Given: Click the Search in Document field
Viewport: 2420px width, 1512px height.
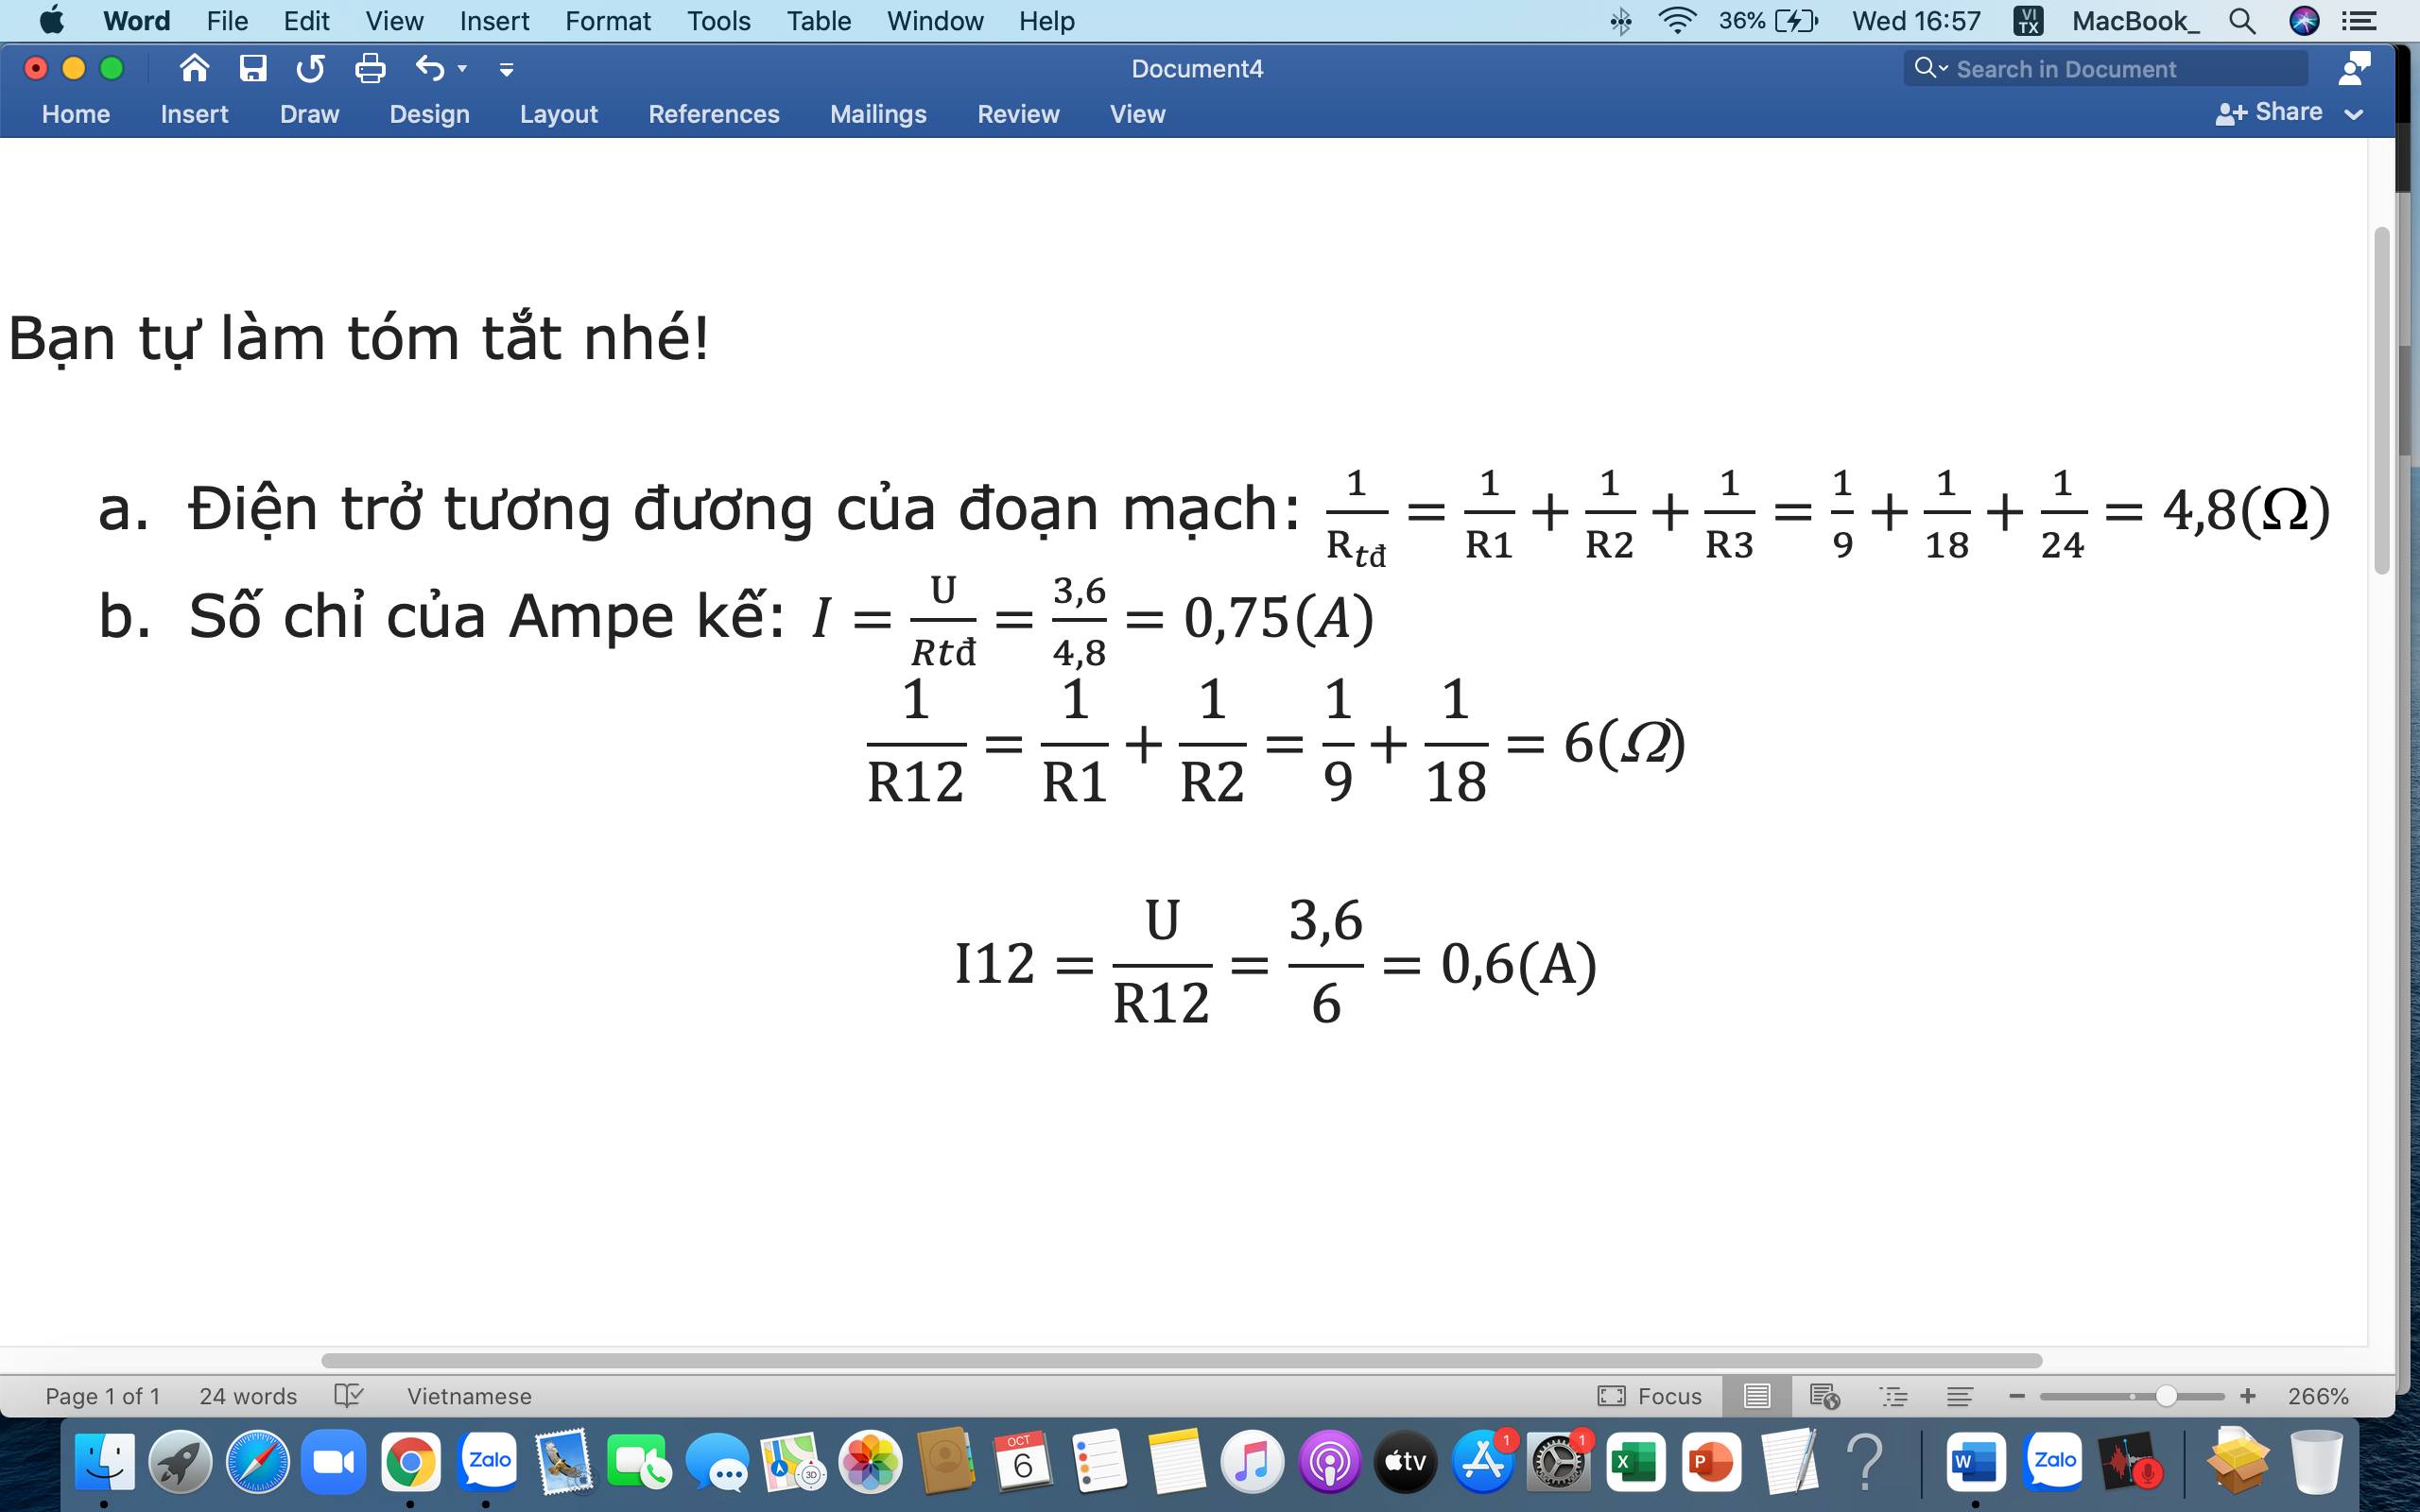Looking at the screenshot, I should click(2106, 68).
